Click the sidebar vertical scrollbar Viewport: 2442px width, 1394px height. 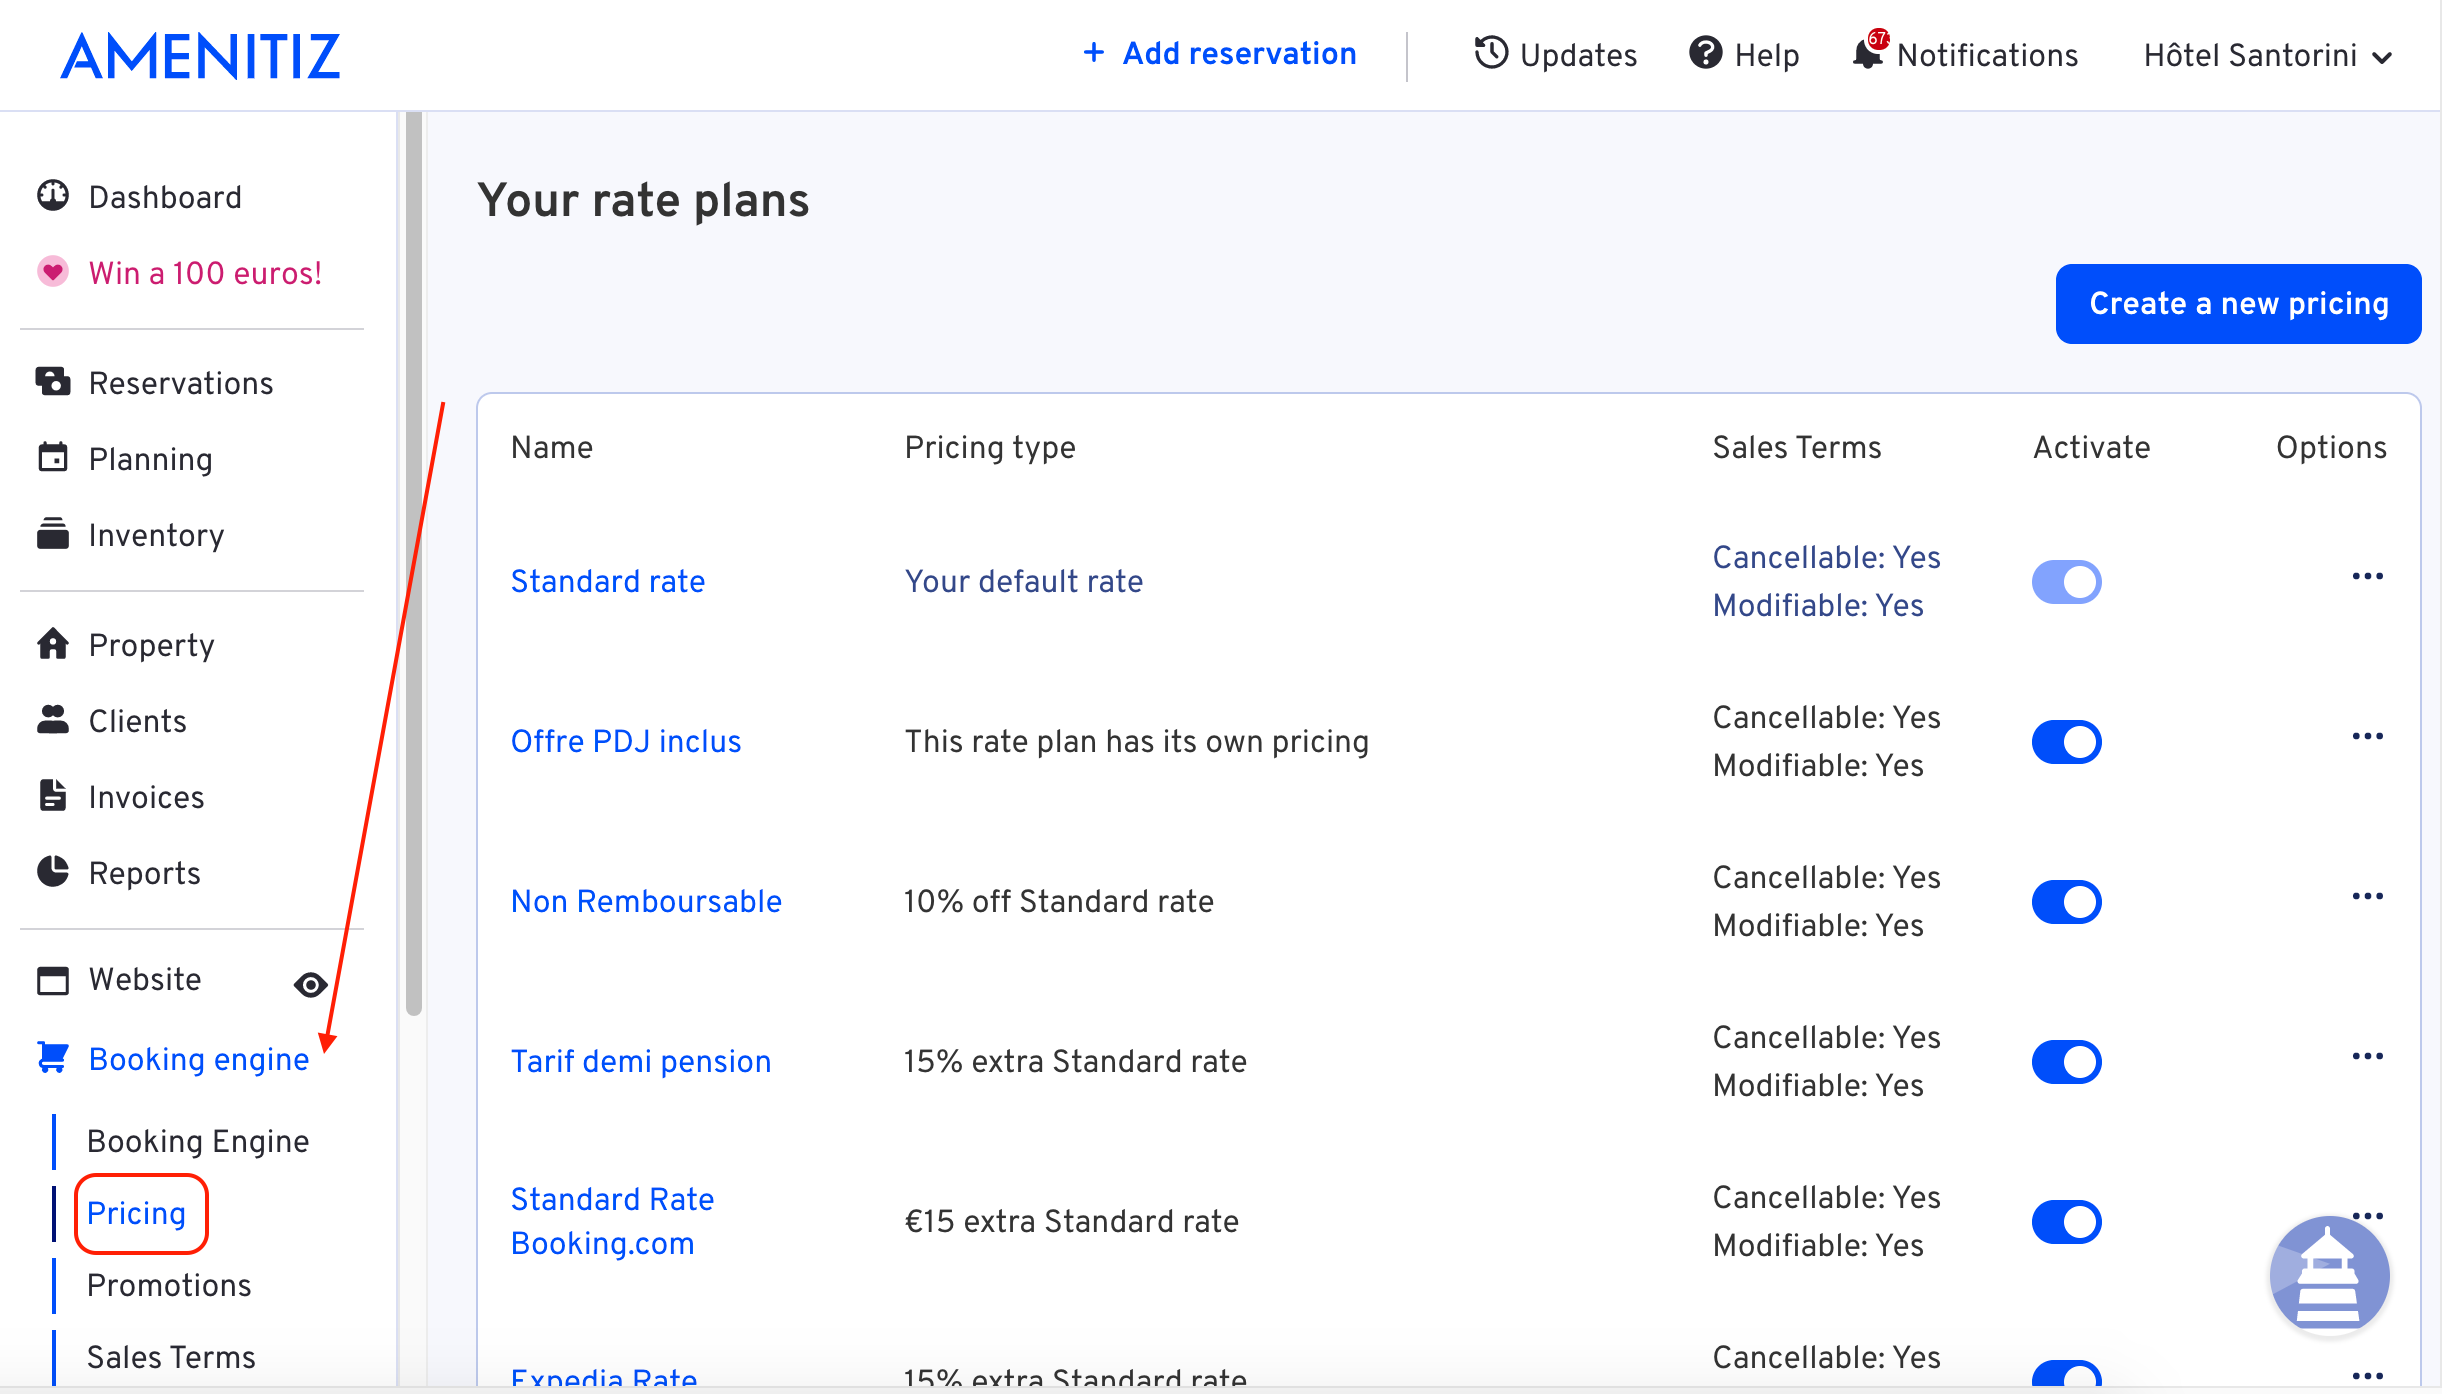point(414,564)
